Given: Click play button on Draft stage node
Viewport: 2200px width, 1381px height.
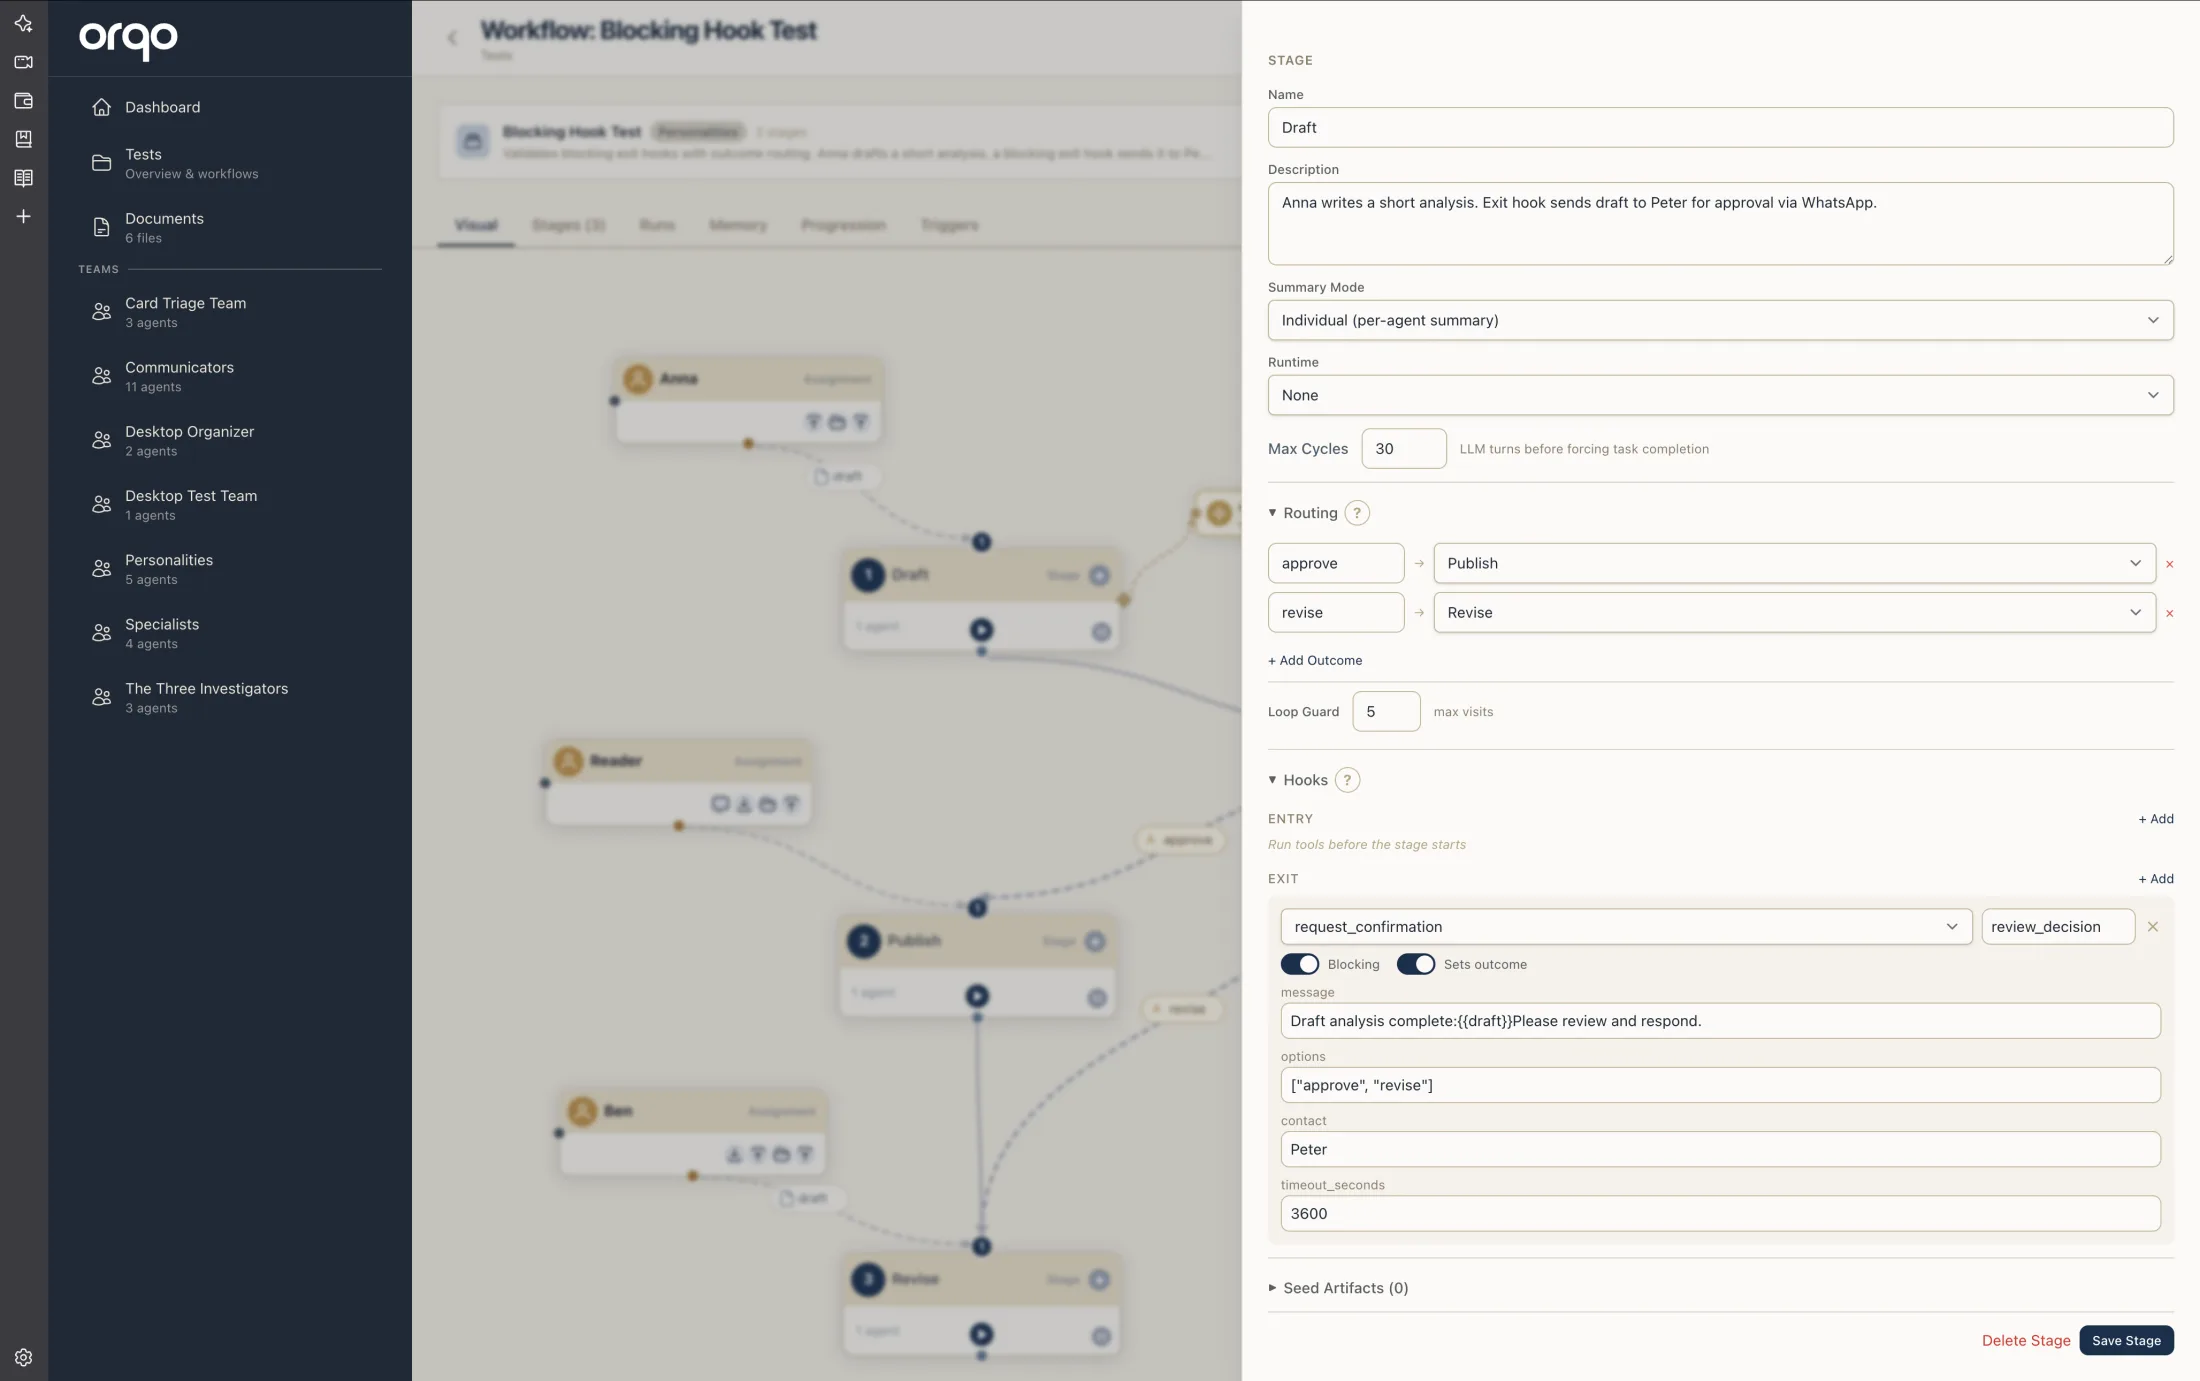Looking at the screenshot, I should pos(982,630).
